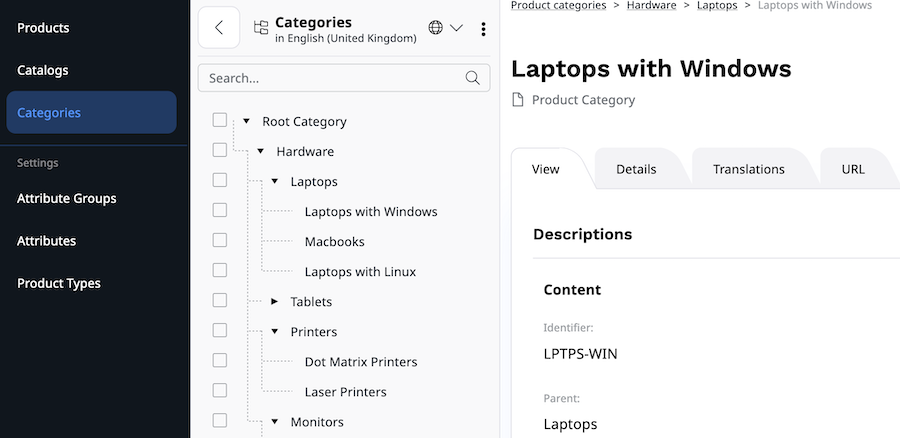Focus the category search field
This screenshot has width=900, height=438.
pyautogui.click(x=330, y=78)
